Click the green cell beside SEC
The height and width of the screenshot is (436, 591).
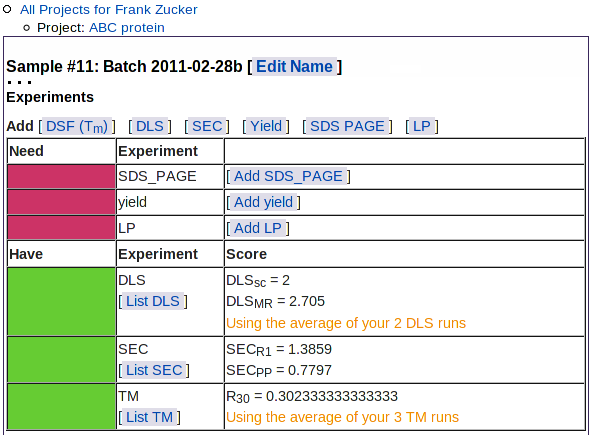click(x=61, y=360)
